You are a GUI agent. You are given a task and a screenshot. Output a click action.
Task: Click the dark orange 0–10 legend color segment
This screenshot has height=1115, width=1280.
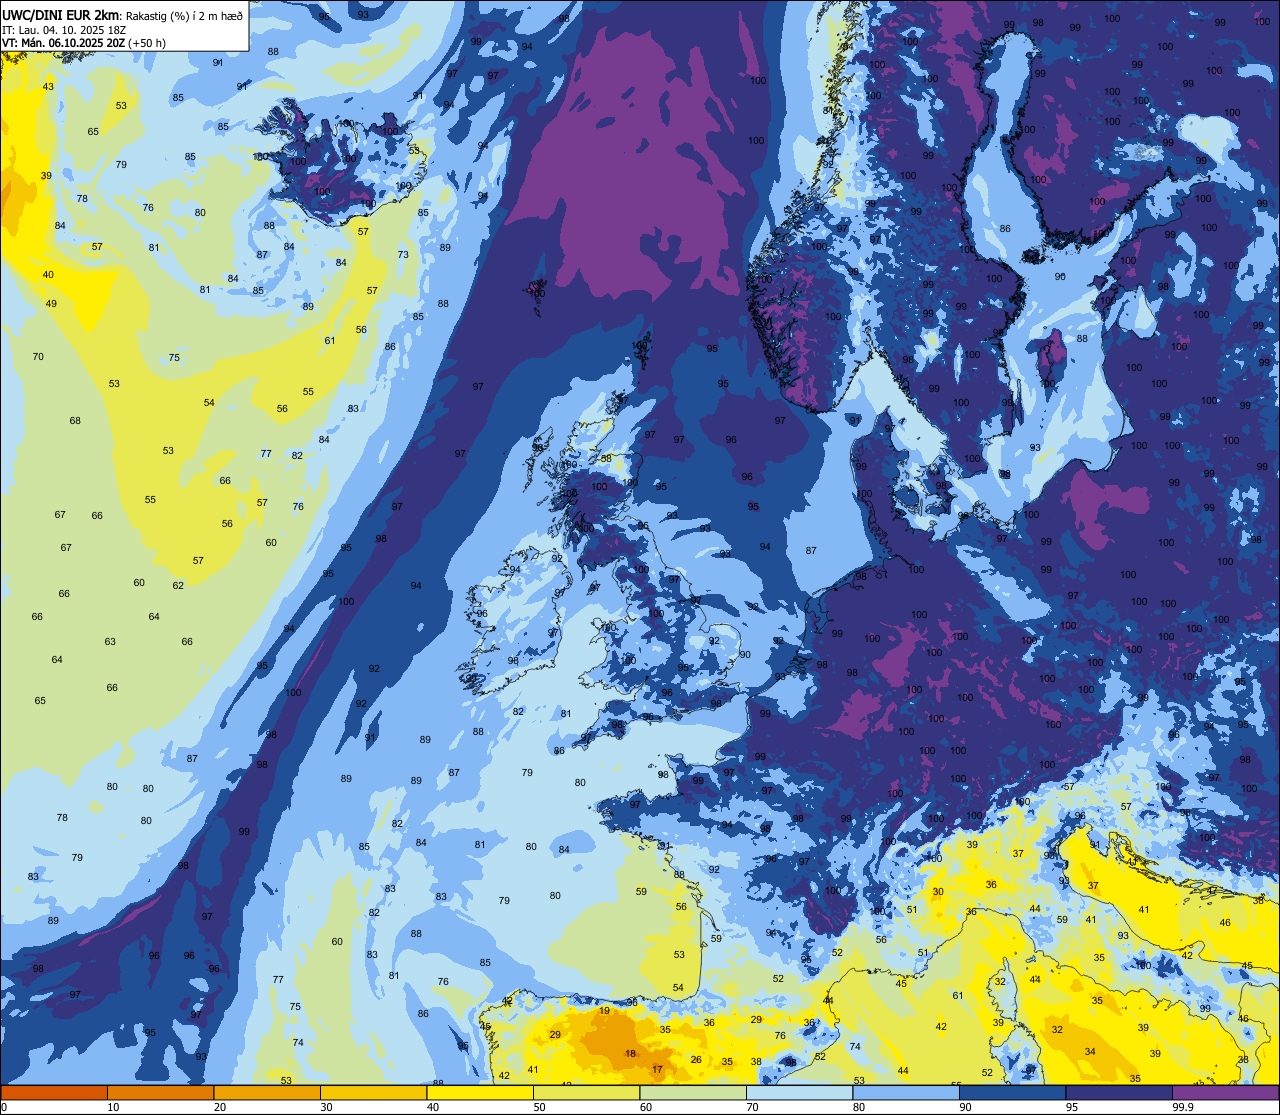click(54, 1092)
